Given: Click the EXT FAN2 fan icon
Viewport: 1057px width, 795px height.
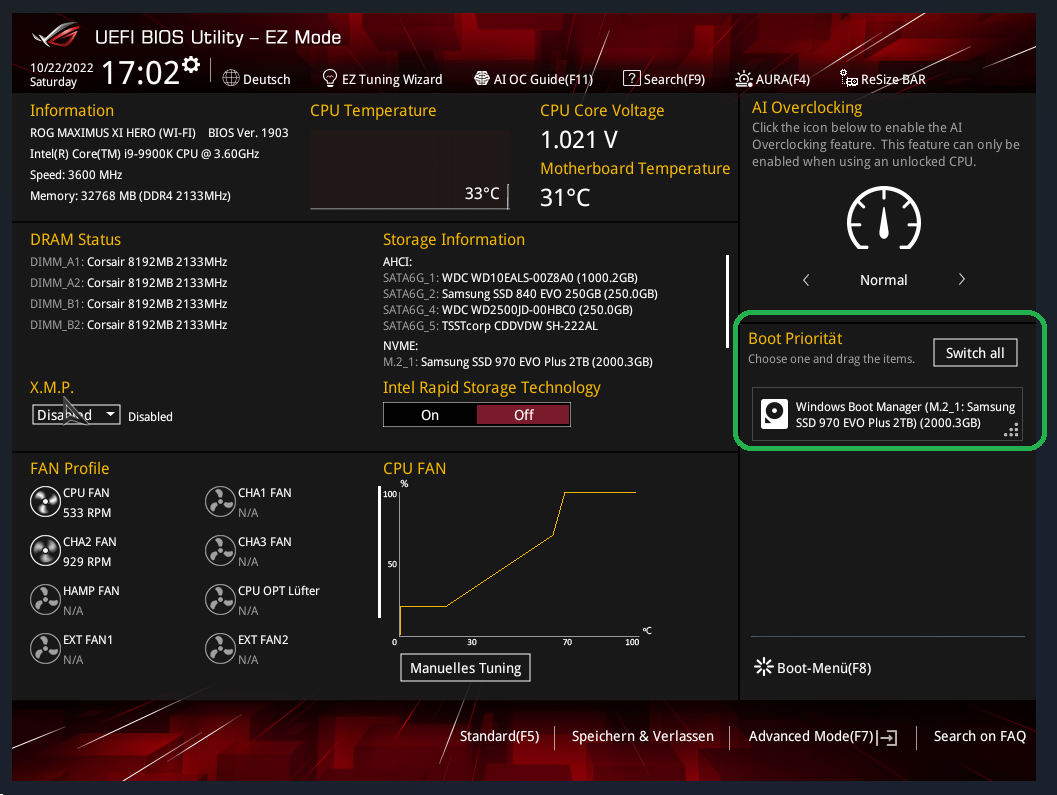Looking at the screenshot, I should (x=220, y=649).
